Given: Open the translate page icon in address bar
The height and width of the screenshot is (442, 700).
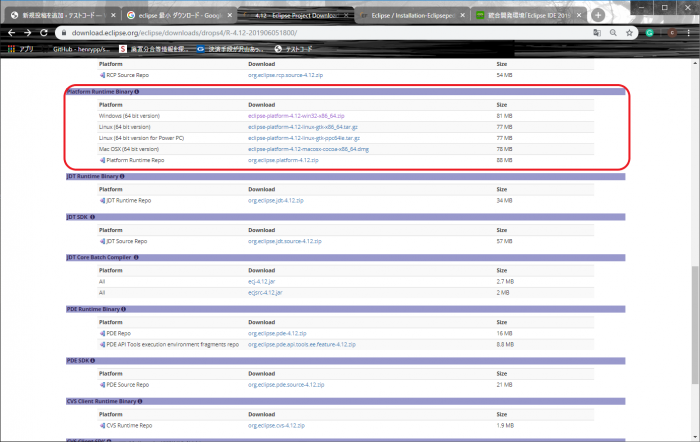Looking at the screenshot, I should pos(597,33).
